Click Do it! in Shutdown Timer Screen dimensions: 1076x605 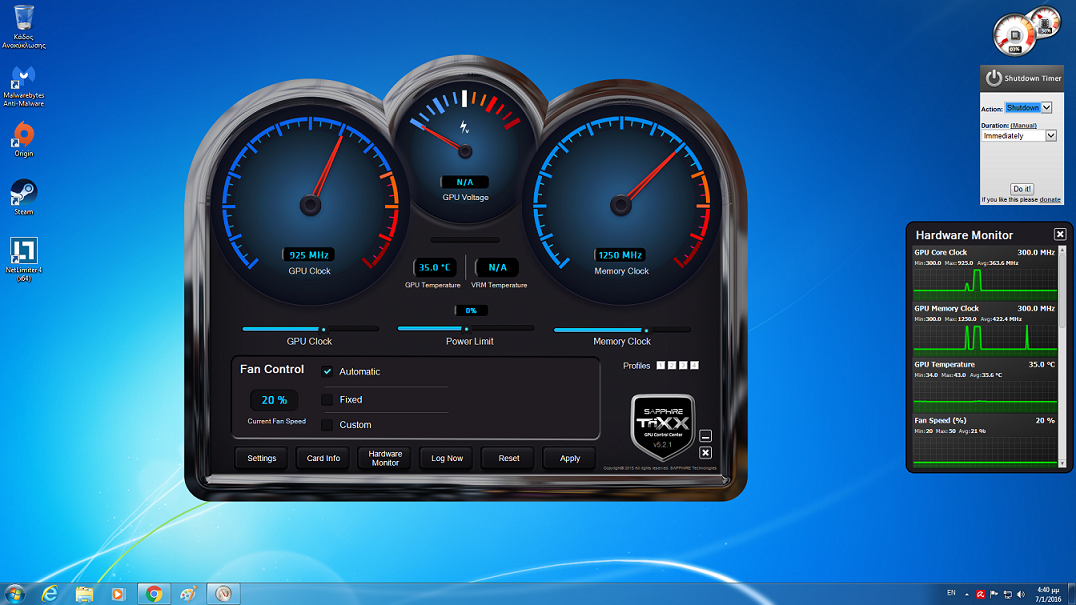tap(1022, 189)
